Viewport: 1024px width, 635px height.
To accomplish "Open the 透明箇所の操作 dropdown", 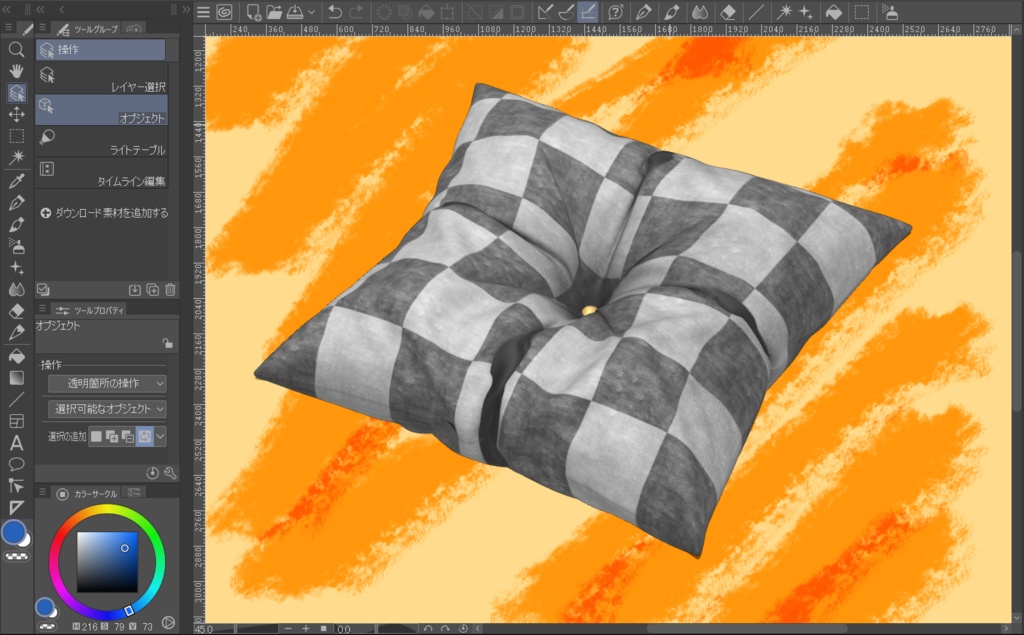I will coord(107,383).
